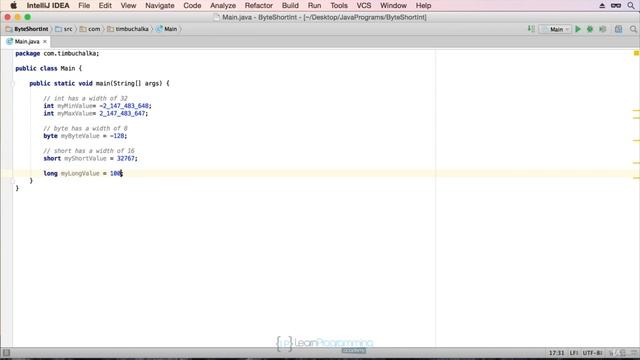Open the Refactor menu
This screenshot has width=640, height=360.
[259, 6]
